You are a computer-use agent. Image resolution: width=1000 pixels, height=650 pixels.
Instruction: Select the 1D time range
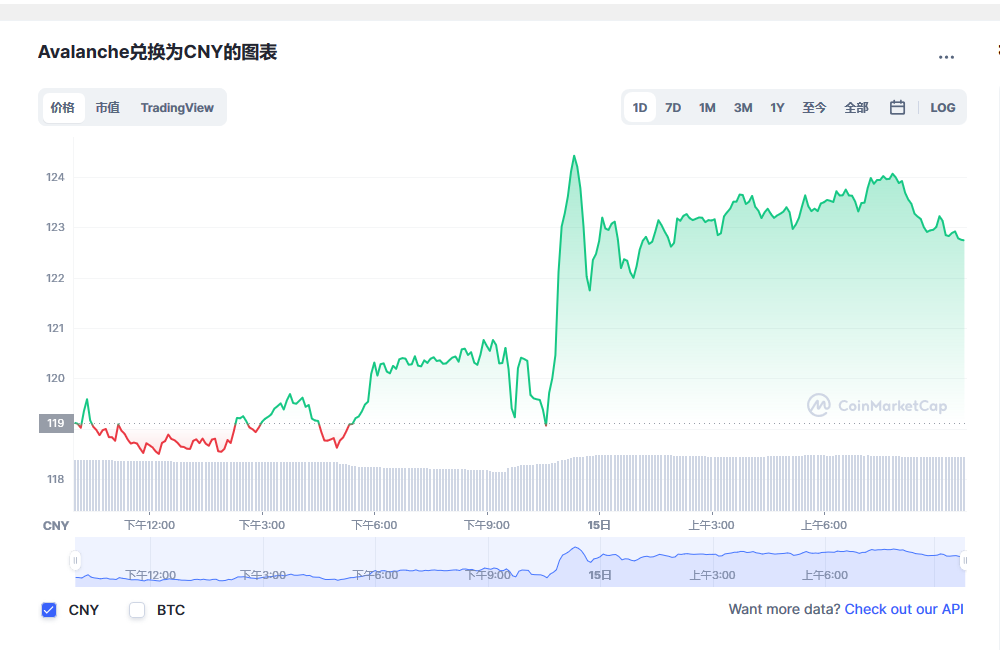coord(640,107)
